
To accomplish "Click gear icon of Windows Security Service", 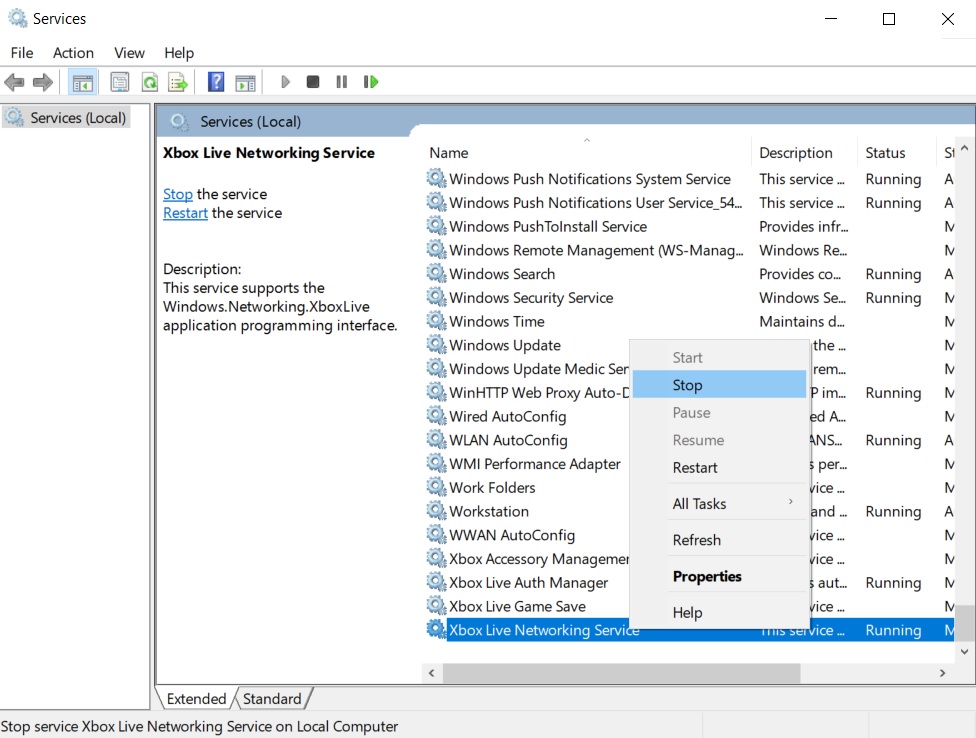I will [x=436, y=297].
